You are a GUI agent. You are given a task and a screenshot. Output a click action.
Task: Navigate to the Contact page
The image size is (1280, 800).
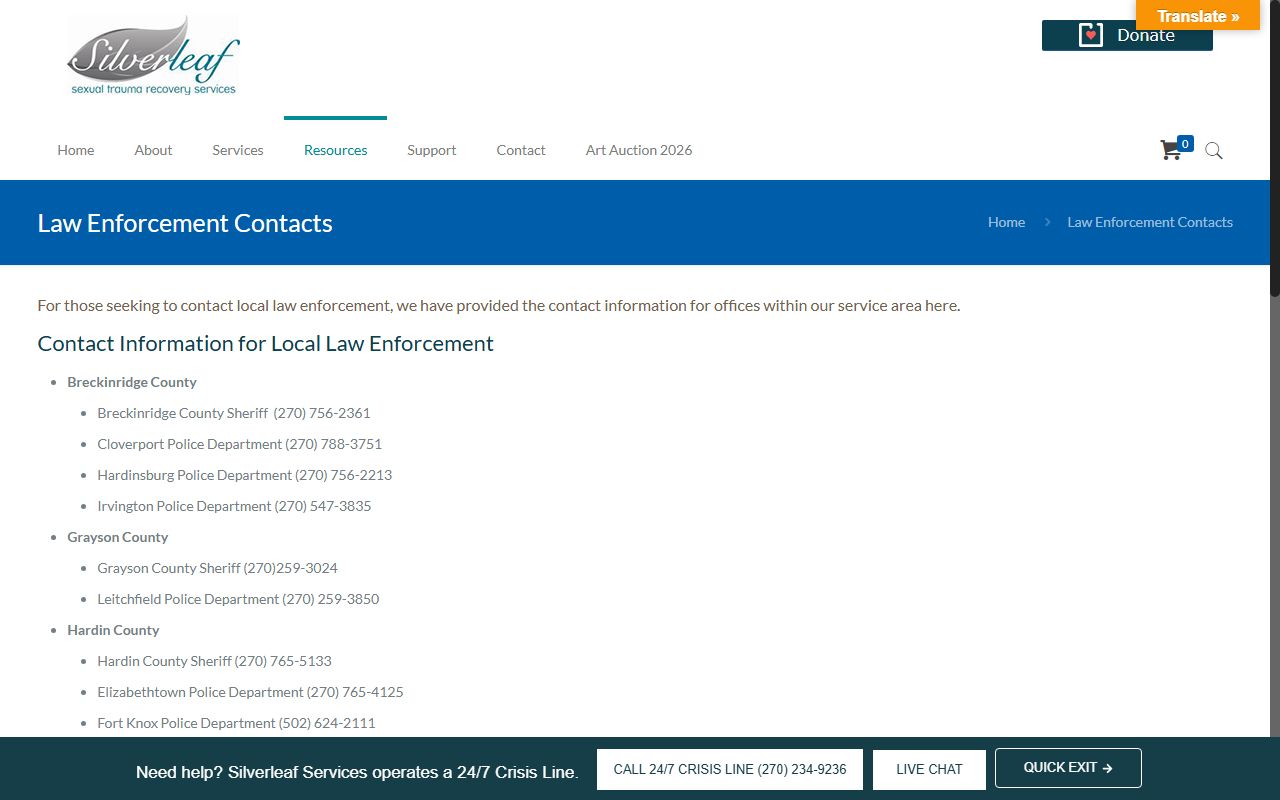[x=520, y=150]
